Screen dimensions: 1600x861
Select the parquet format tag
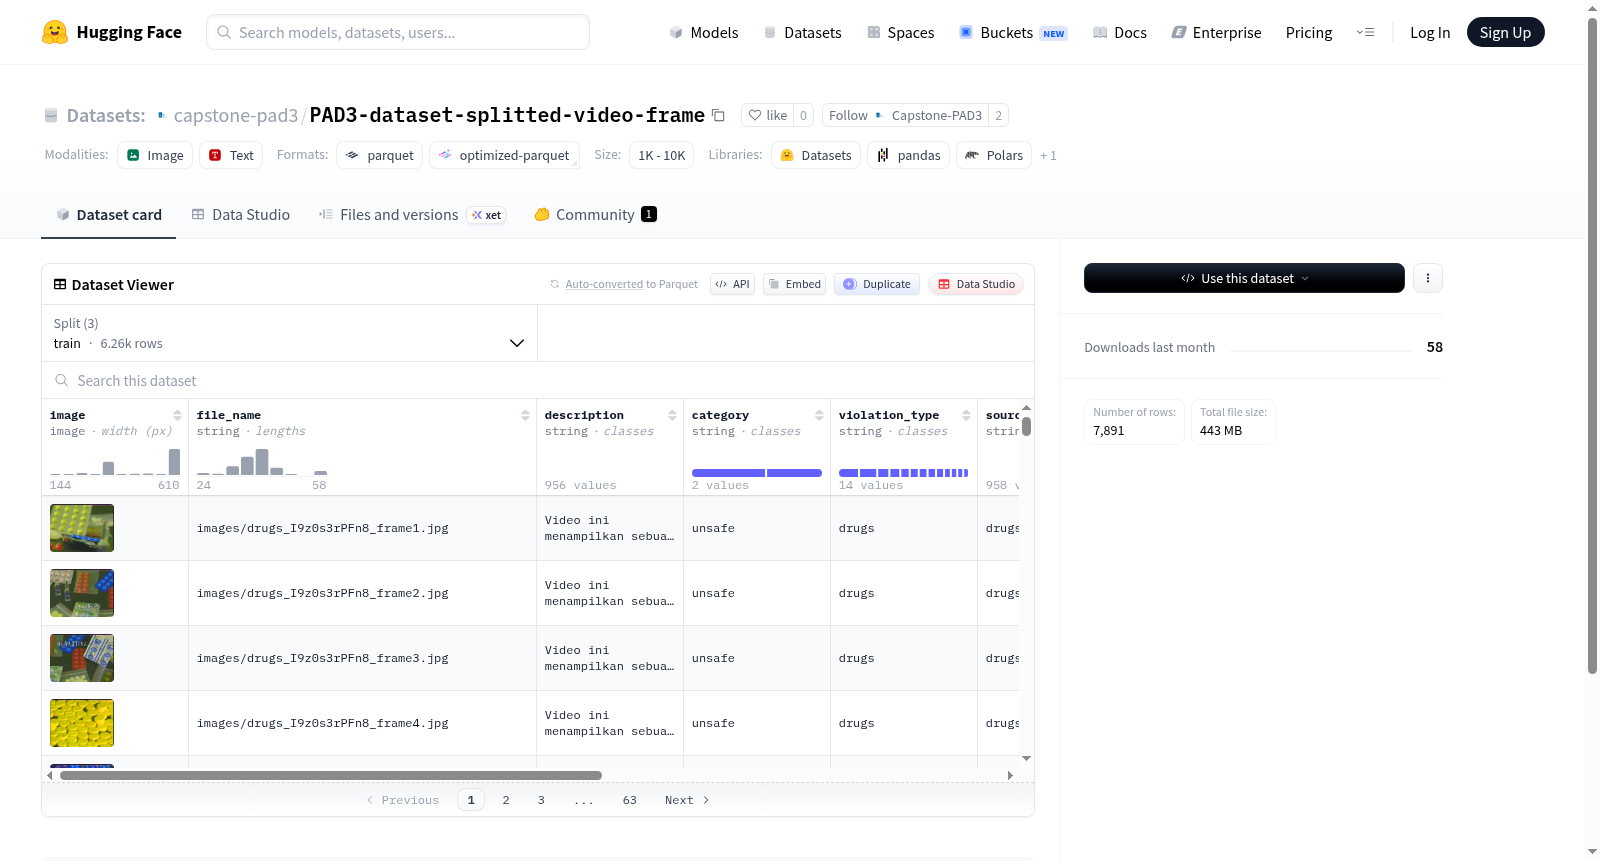point(379,155)
